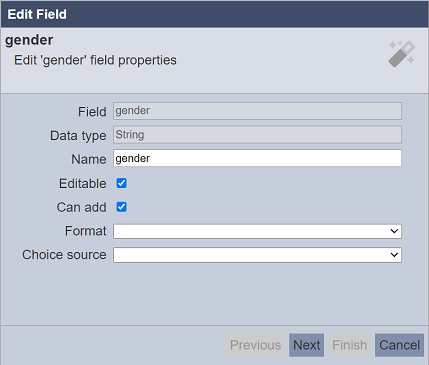The height and width of the screenshot is (365, 429).
Task: Toggle the Editable checkbox
Action: pos(121,183)
